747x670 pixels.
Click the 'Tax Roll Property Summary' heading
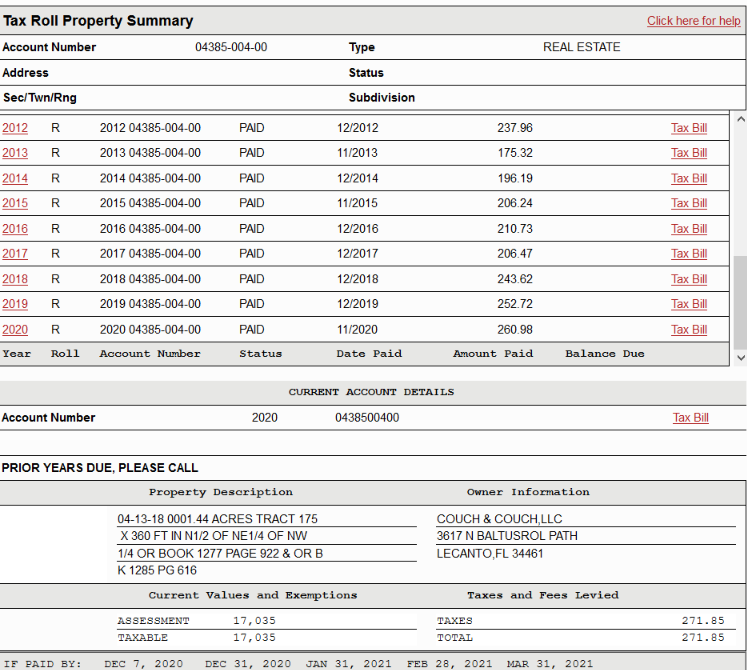point(98,21)
